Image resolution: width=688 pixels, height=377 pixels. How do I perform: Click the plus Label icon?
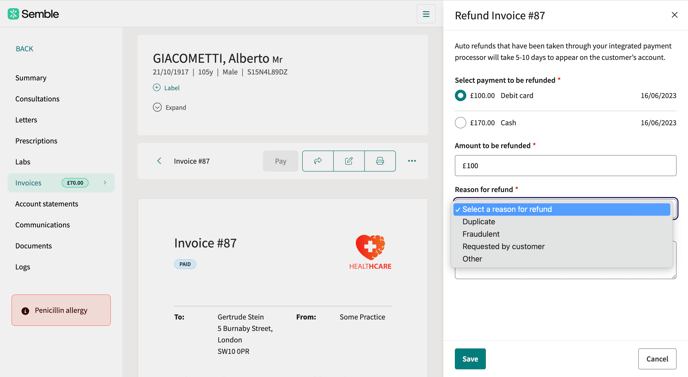point(157,87)
